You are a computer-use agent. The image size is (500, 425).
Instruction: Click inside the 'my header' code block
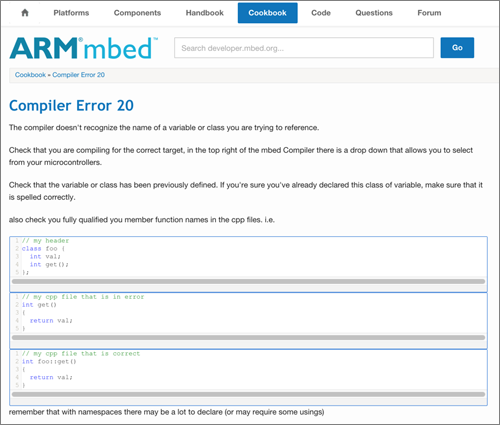point(248,256)
